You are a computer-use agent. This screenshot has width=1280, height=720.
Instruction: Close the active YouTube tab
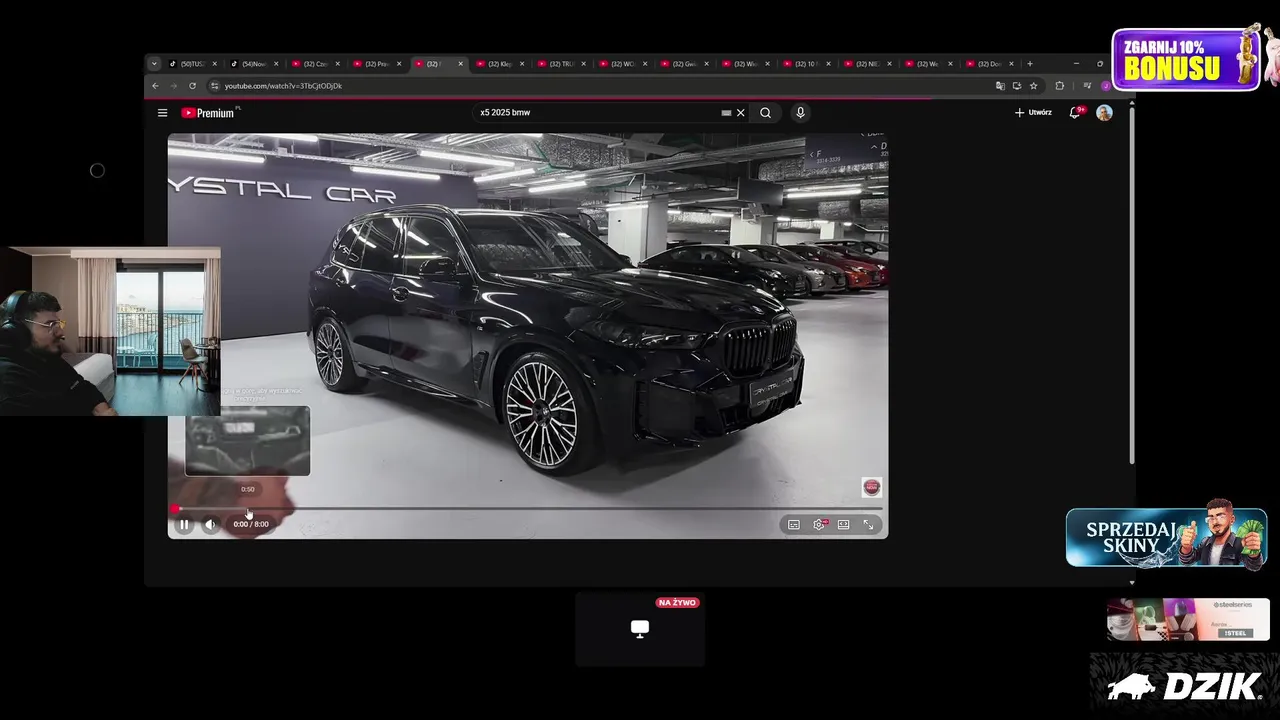(461, 64)
